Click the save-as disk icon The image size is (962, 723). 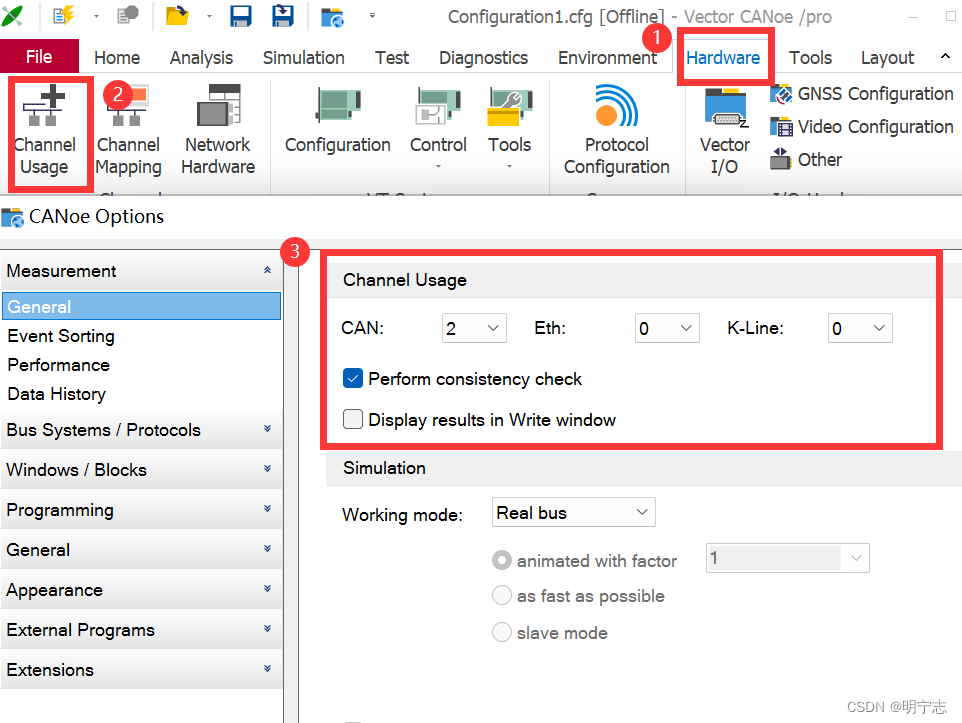coord(282,15)
